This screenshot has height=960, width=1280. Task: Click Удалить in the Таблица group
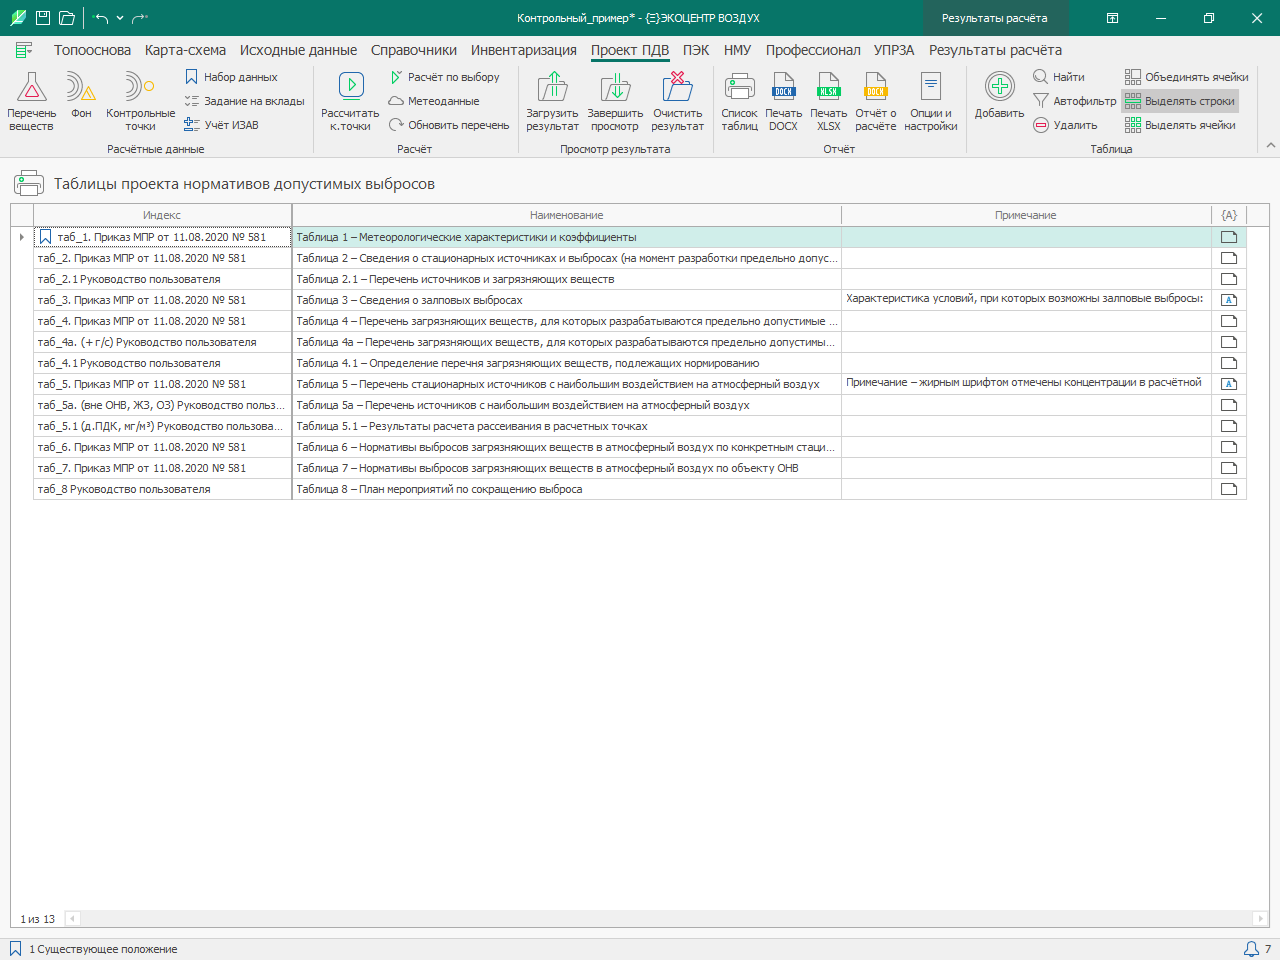click(1065, 125)
